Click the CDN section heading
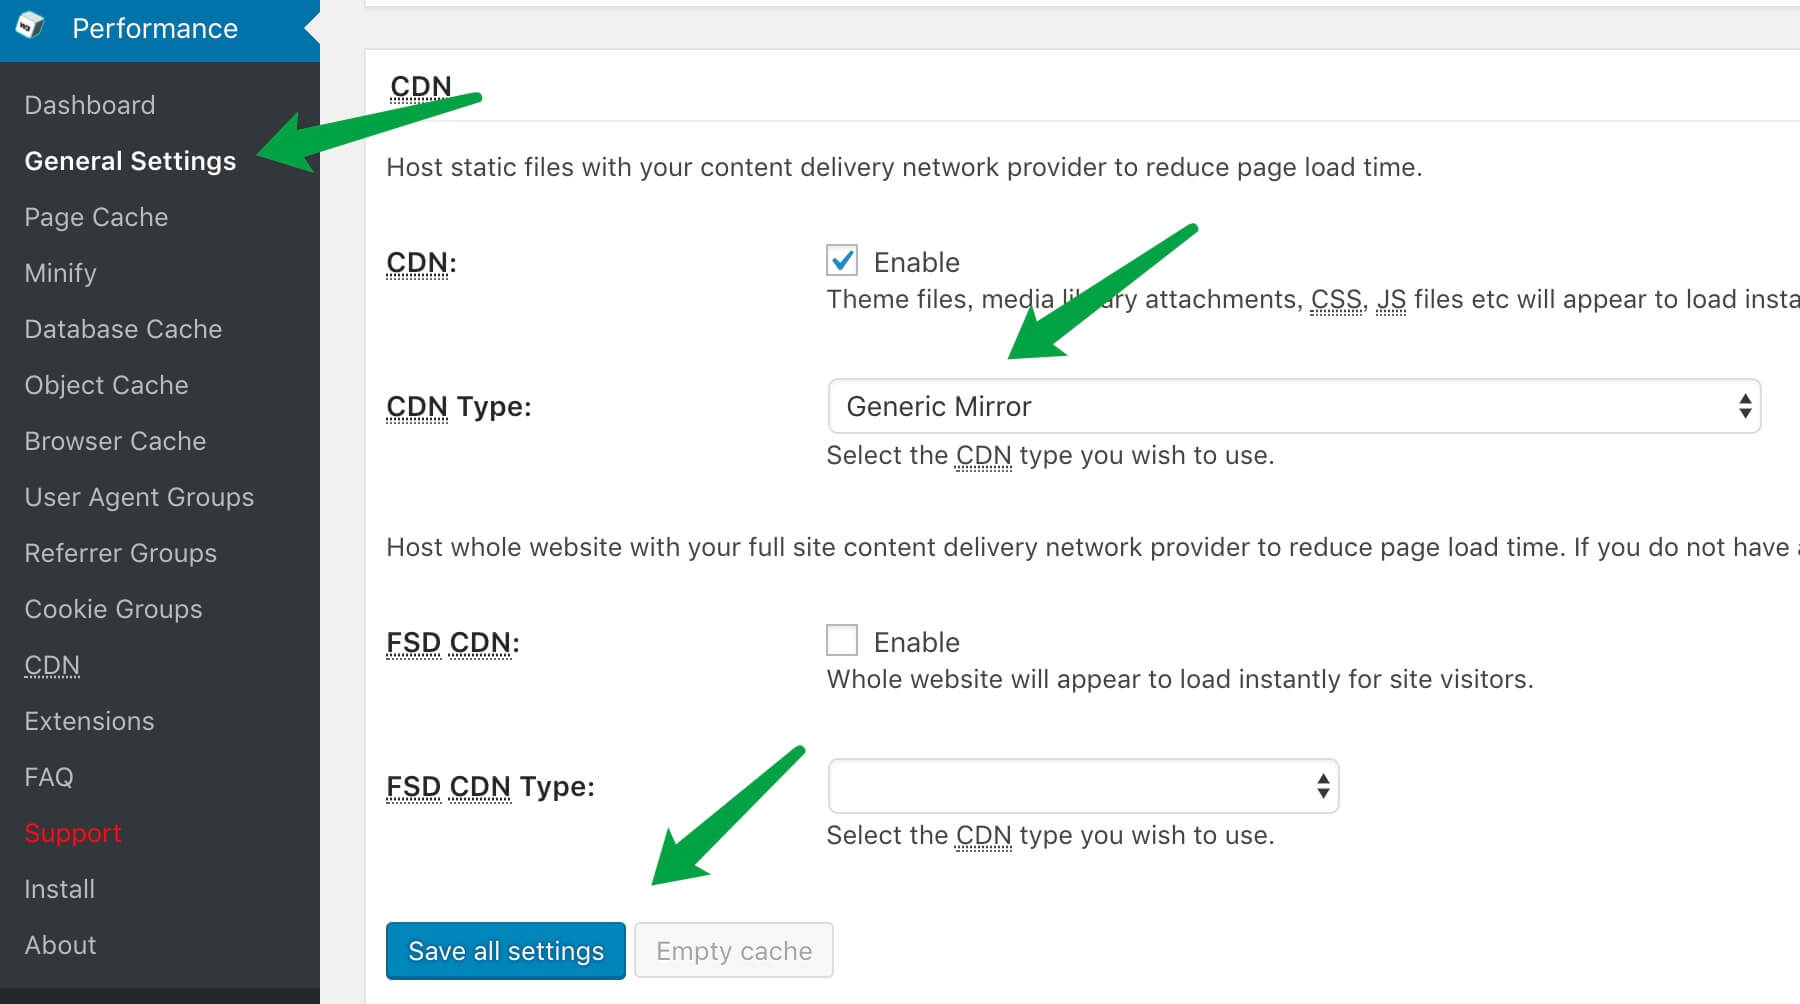 pyautogui.click(x=421, y=87)
